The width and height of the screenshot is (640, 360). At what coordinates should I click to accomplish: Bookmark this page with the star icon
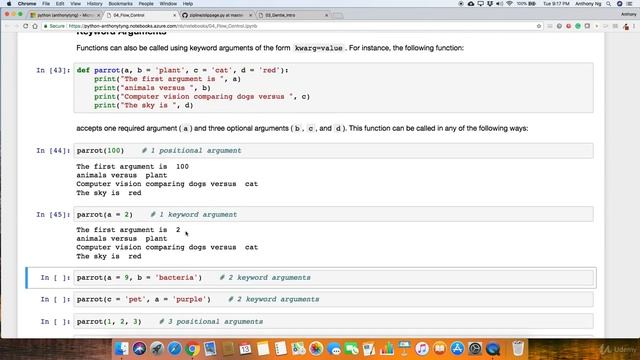[539, 26]
